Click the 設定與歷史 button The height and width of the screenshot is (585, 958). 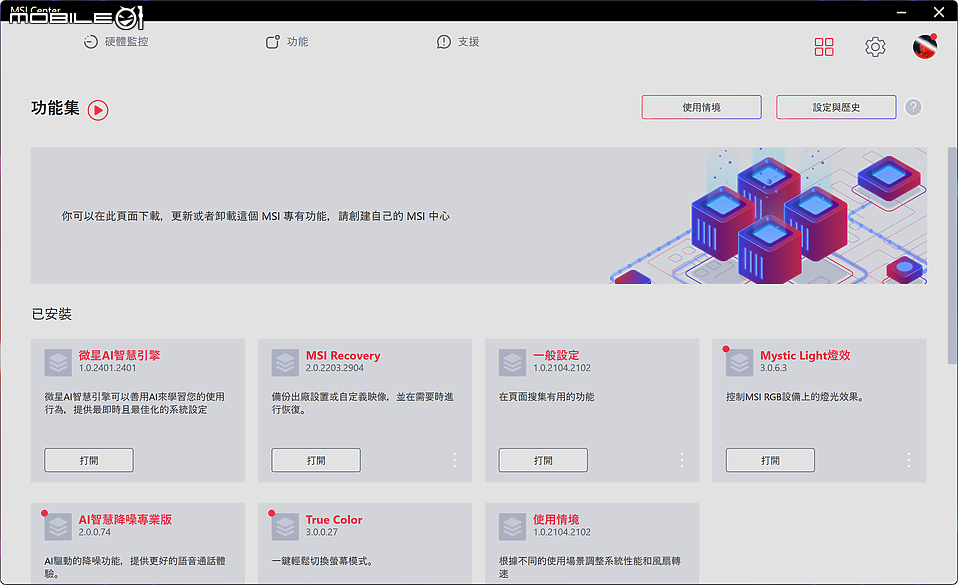click(x=836, y=107)
